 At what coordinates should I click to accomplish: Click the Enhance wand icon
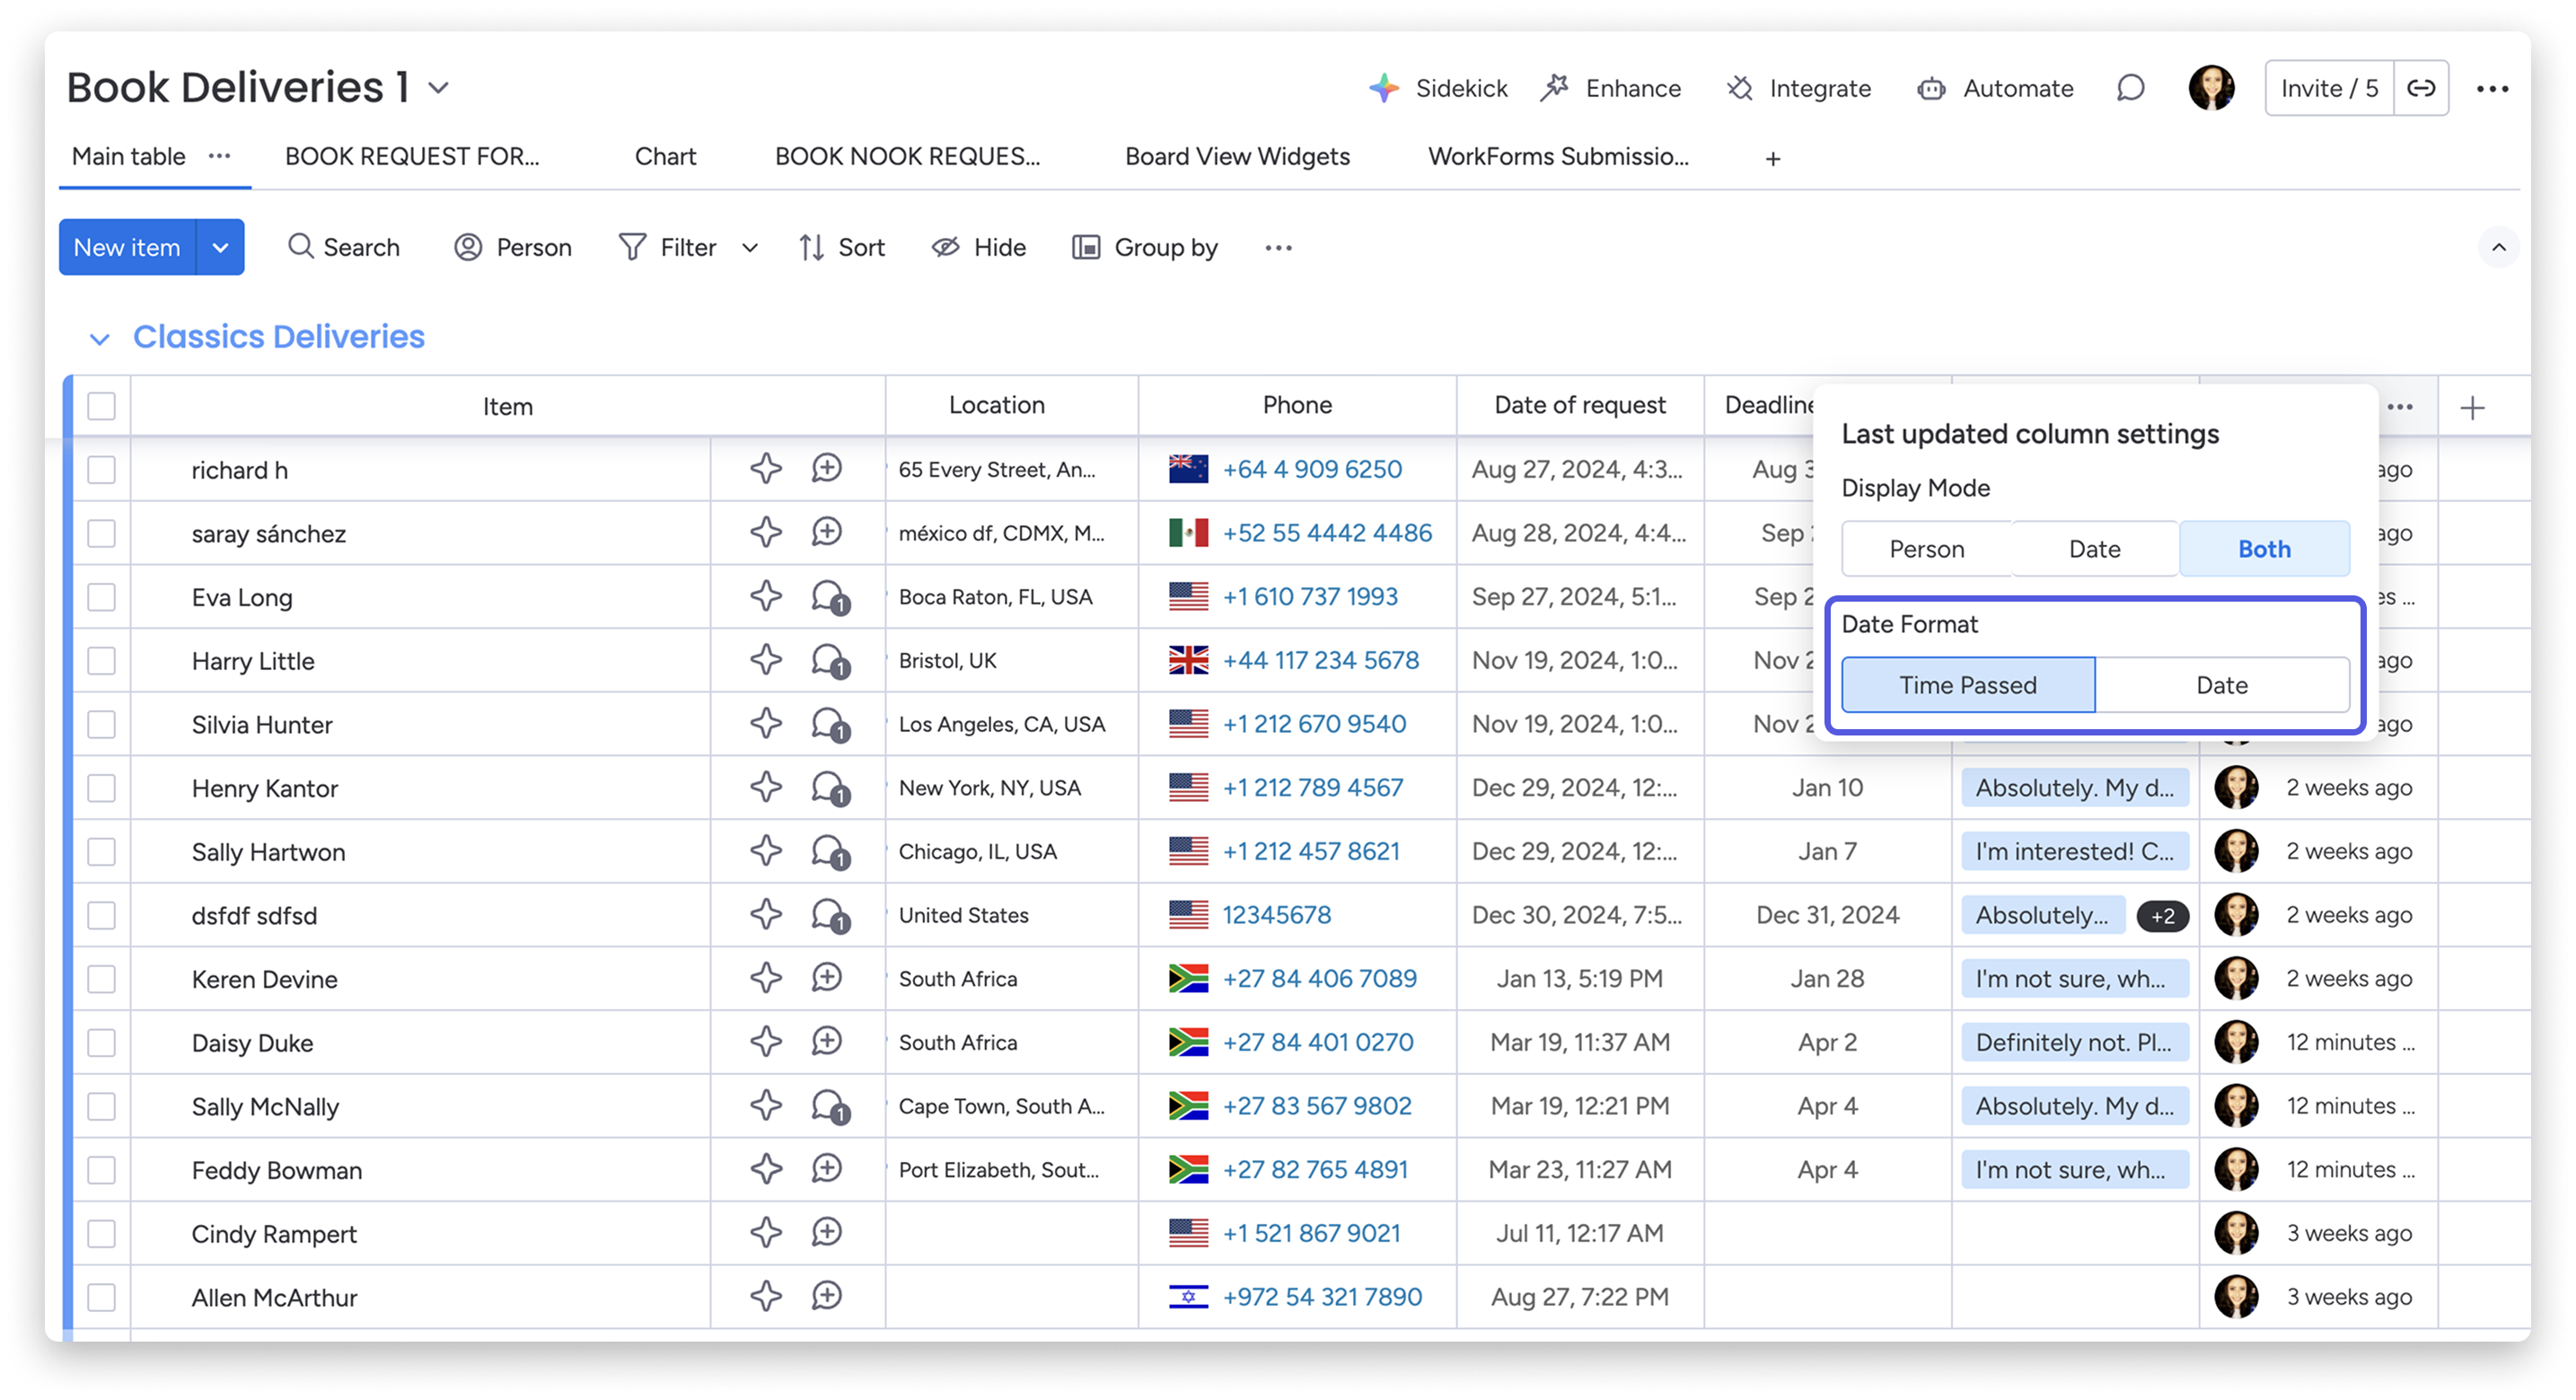[1554, 88]
